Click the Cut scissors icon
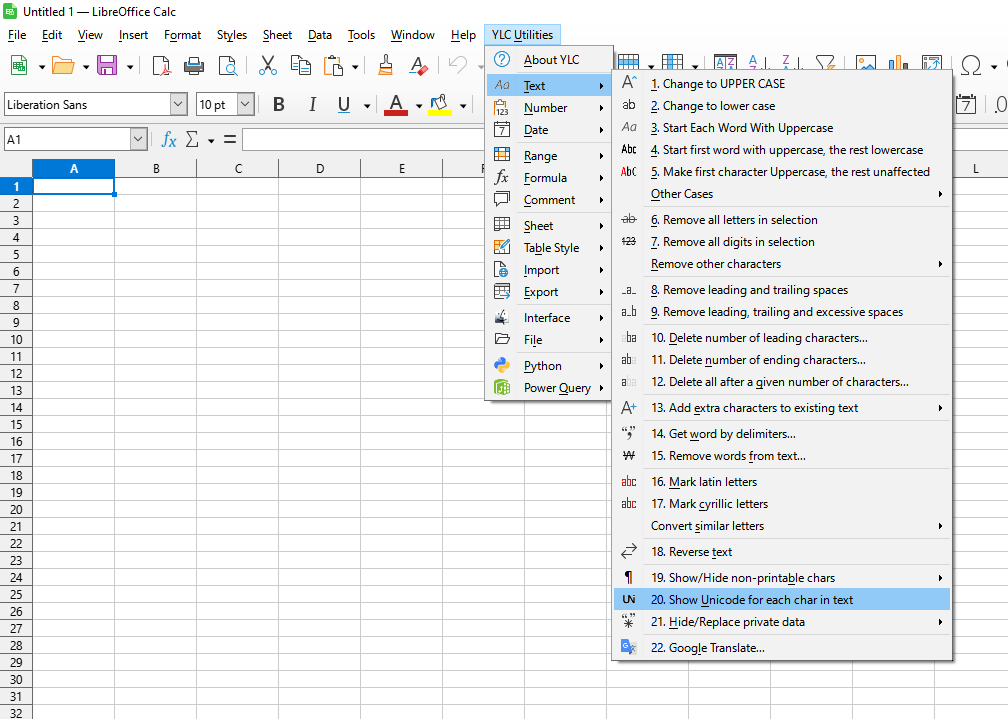 [x=267, y=66]
